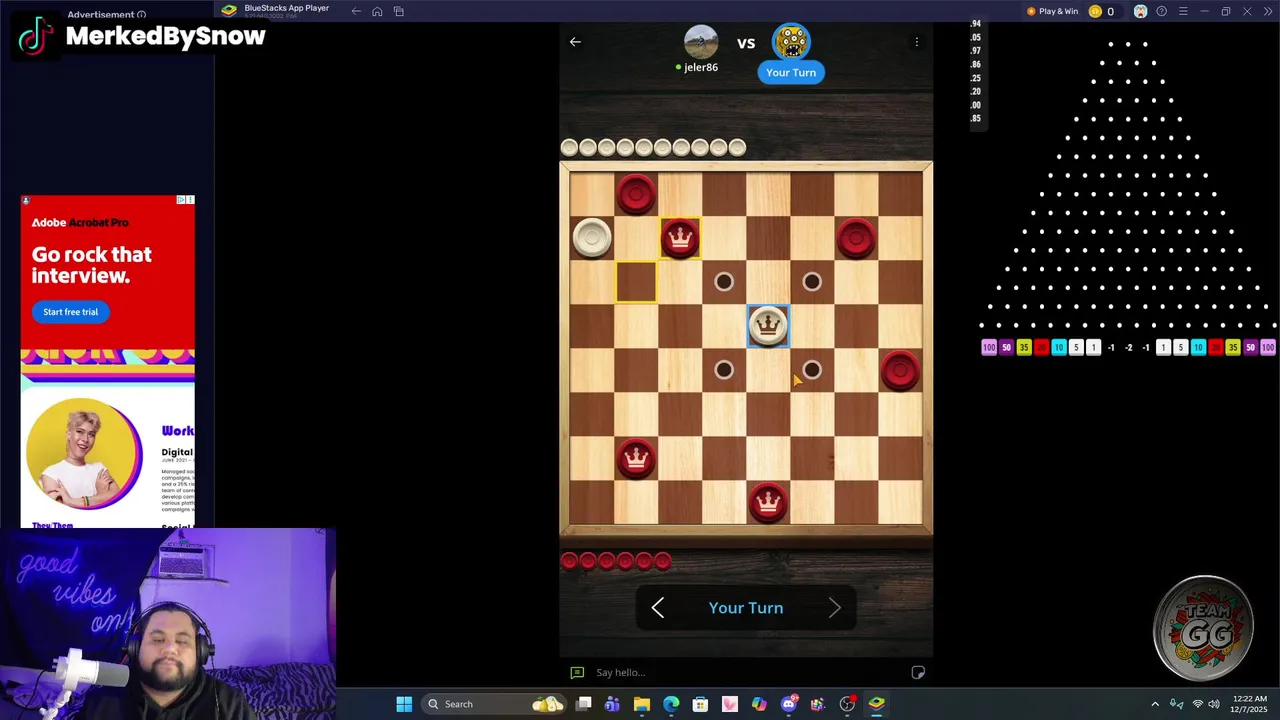The width and height of the screenshot is (1280, 720).
Task: Click the BlueStacks home icon
Action: click(x=377, y=11)
